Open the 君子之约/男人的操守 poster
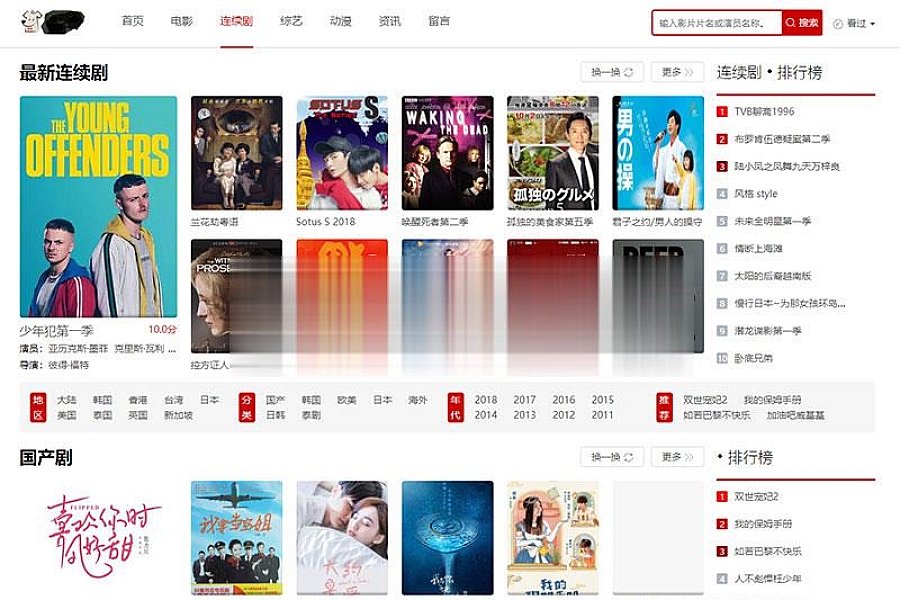The image size is (900, 600). (658, 153)
